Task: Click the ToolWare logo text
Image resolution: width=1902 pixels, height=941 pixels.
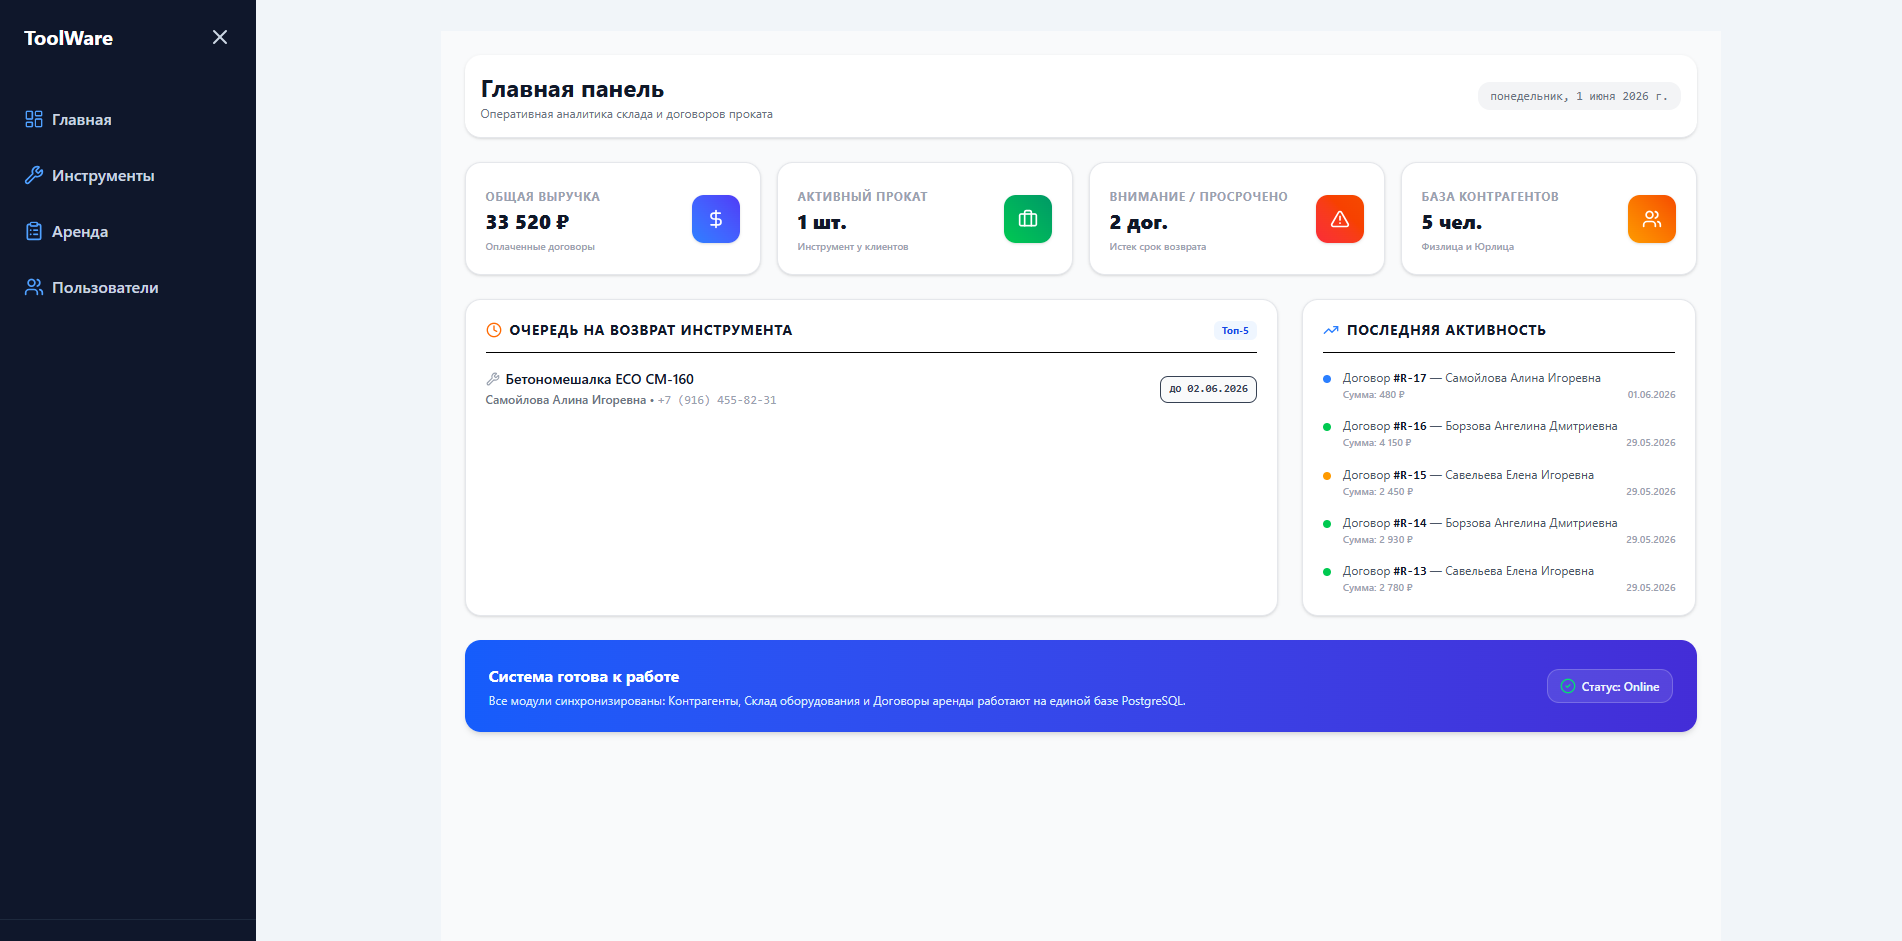Action: tap(68, 38)
